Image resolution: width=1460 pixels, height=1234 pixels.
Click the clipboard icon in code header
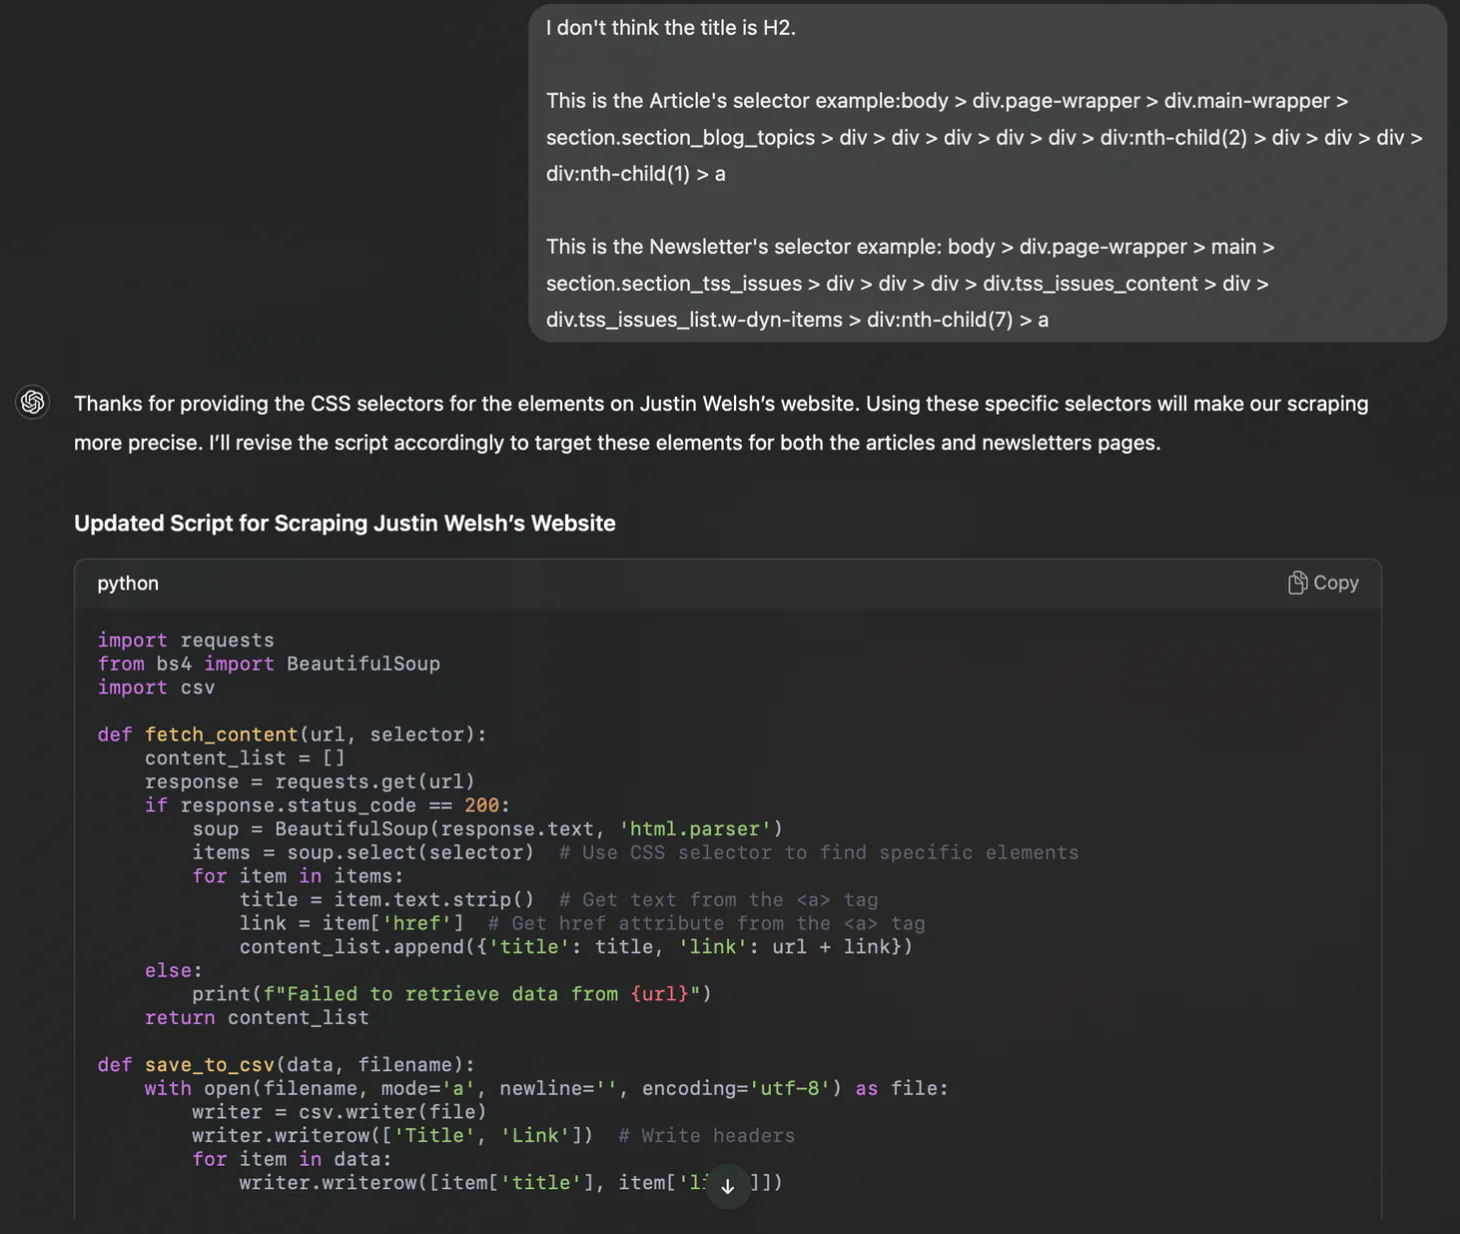pos(1297,583)
